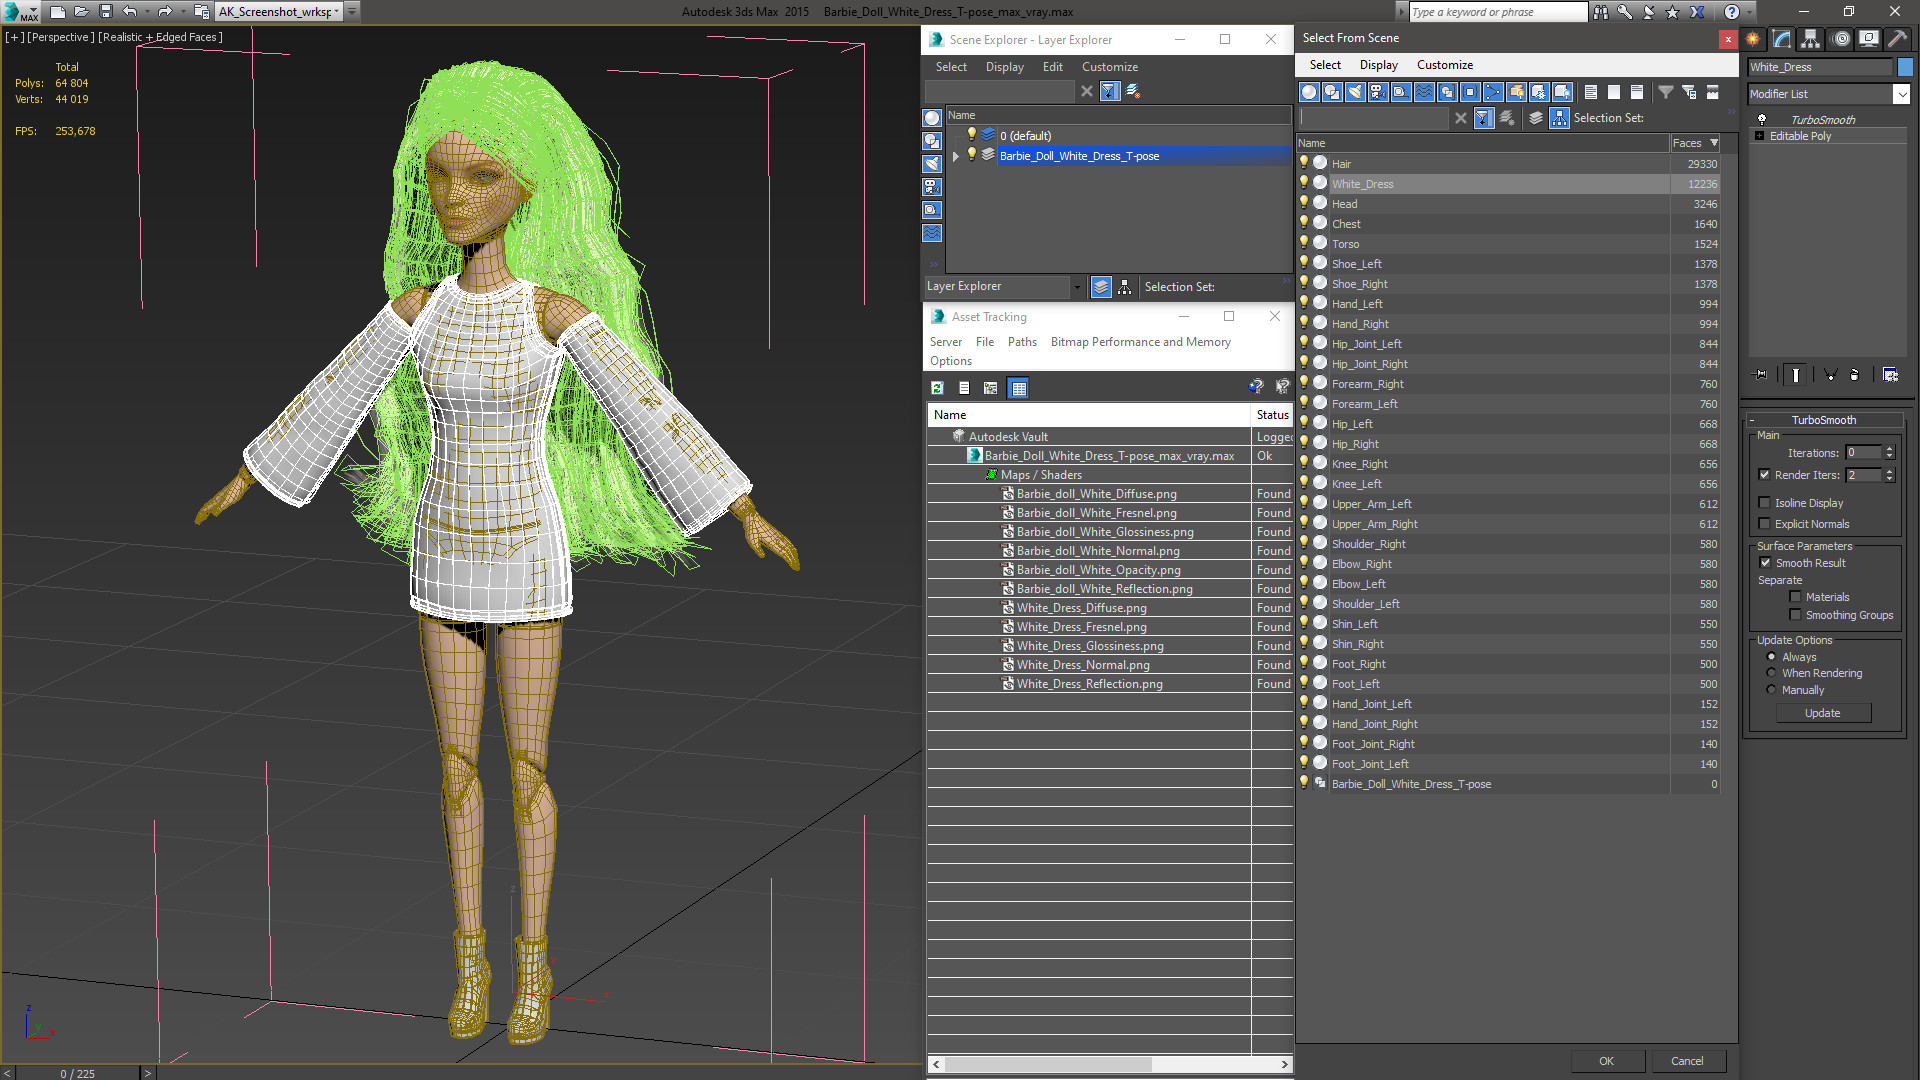Expand Barbie_Doll_White_Dress_T-pose layer in Layer Explorer
Viewport: 1920px width, 1080px height.
(x=956, y=156)
